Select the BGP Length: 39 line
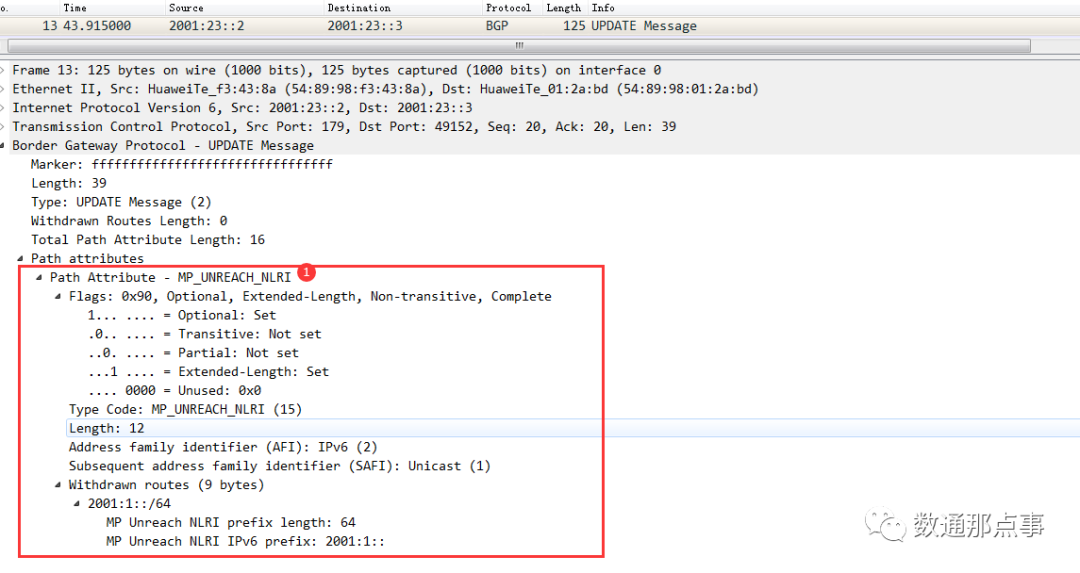Screen dimensions: 1080x573 [x=69, y=183]
